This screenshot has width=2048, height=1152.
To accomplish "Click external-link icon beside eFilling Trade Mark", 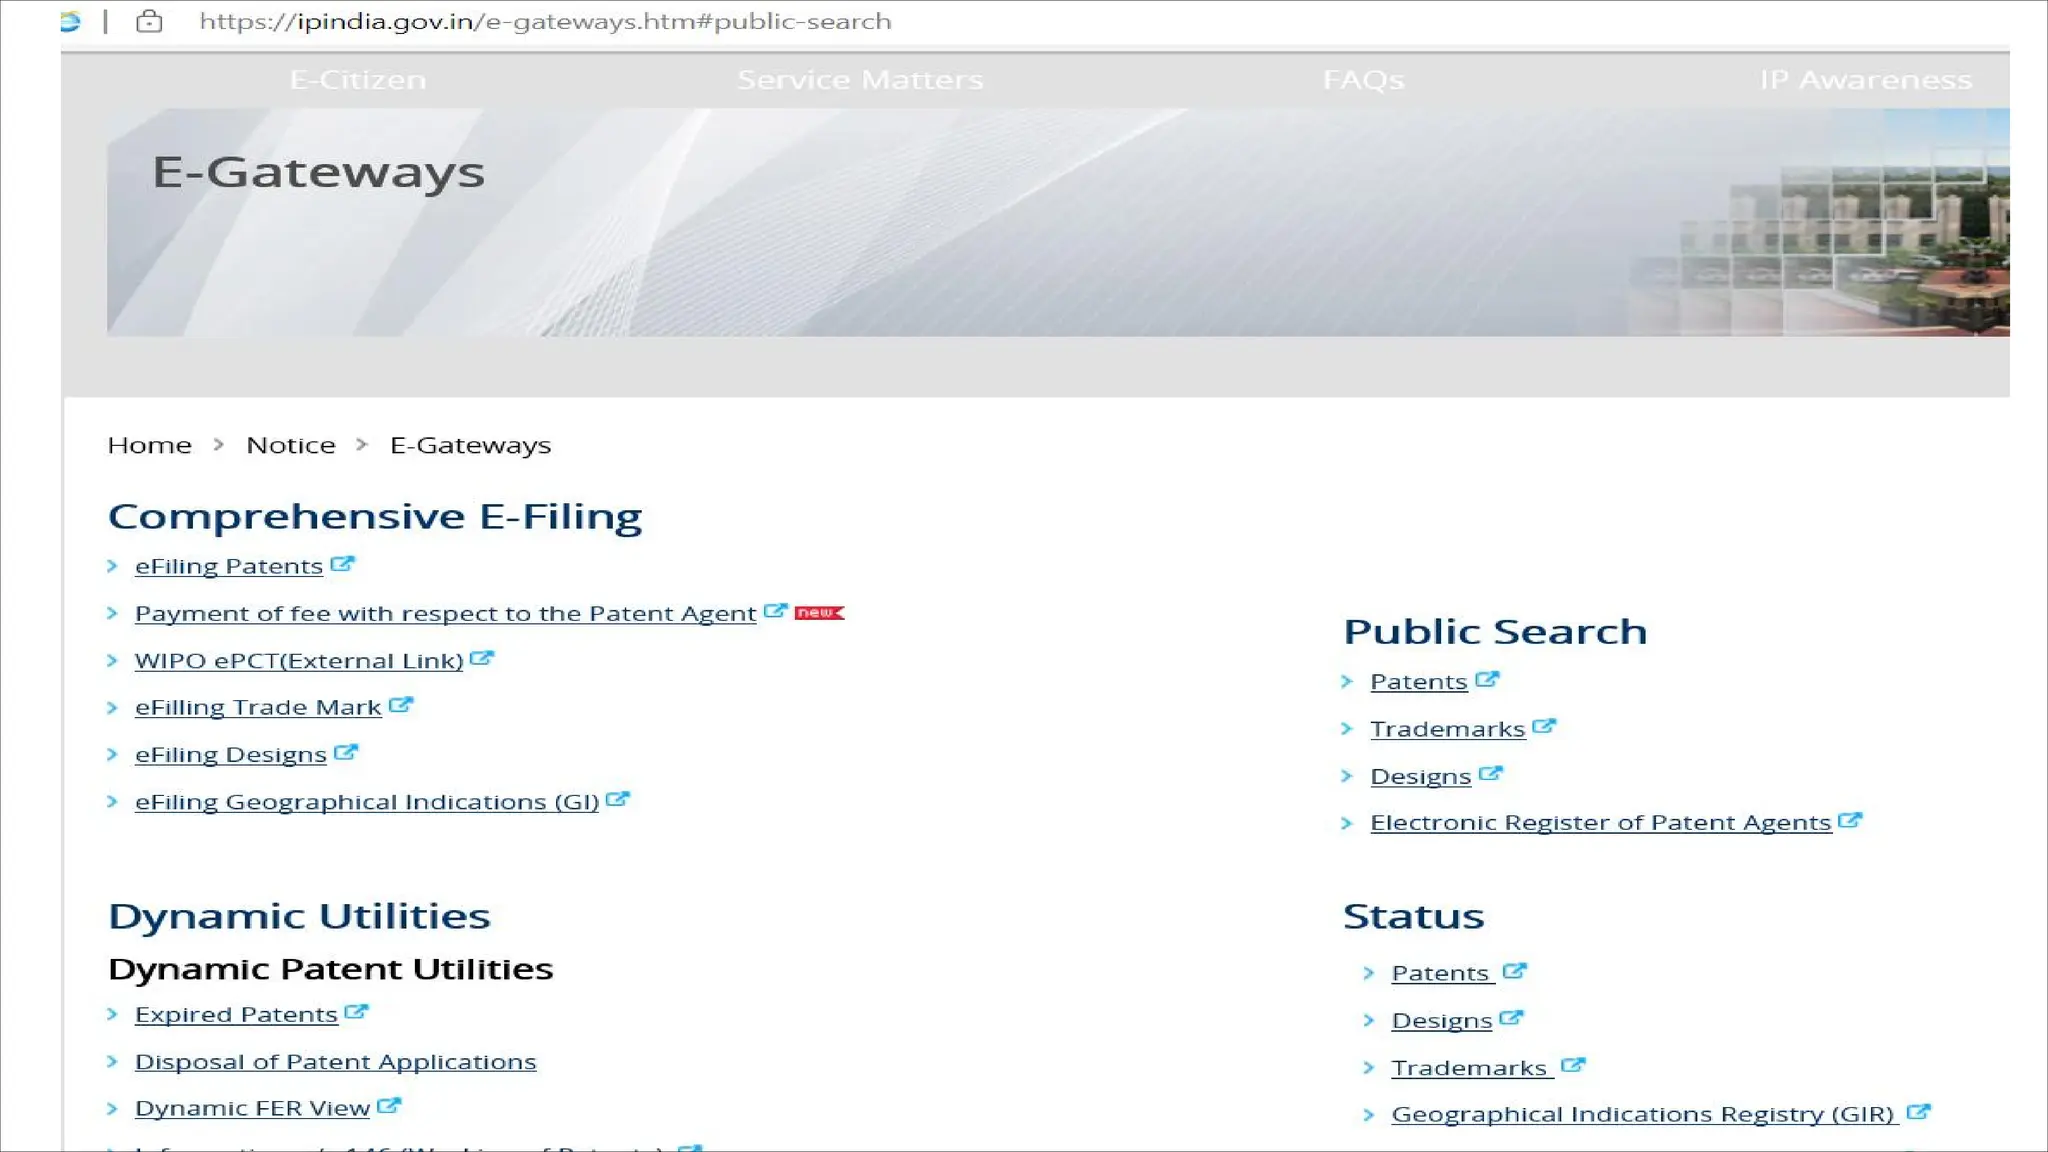I will click(x=400, y=705).
